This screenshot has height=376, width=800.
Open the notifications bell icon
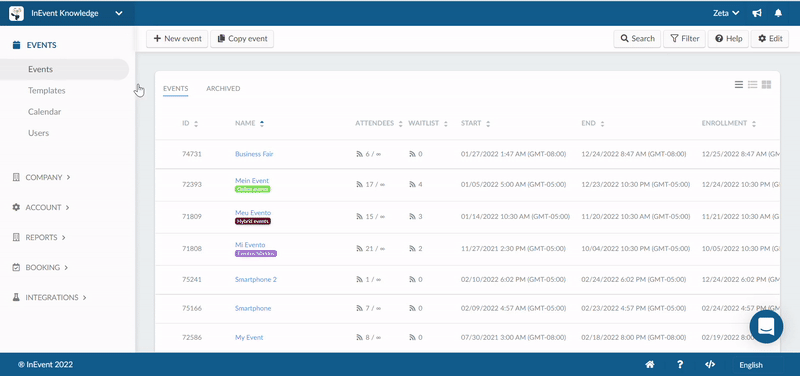click(778, 13)
